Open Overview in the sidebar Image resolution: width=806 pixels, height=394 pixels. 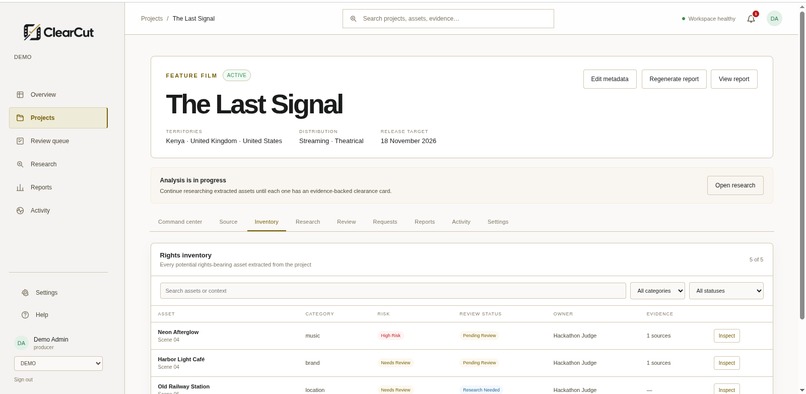point(58,95)
